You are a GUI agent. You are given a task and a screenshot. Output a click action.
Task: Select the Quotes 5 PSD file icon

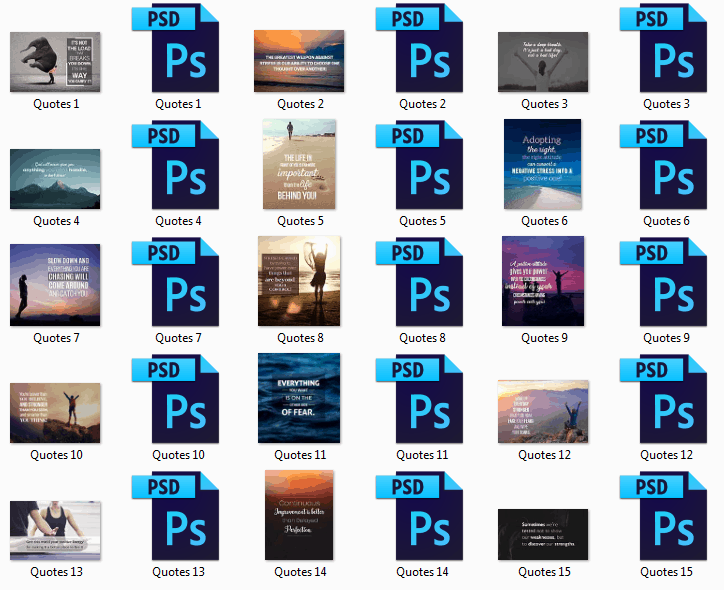[419, 165]
